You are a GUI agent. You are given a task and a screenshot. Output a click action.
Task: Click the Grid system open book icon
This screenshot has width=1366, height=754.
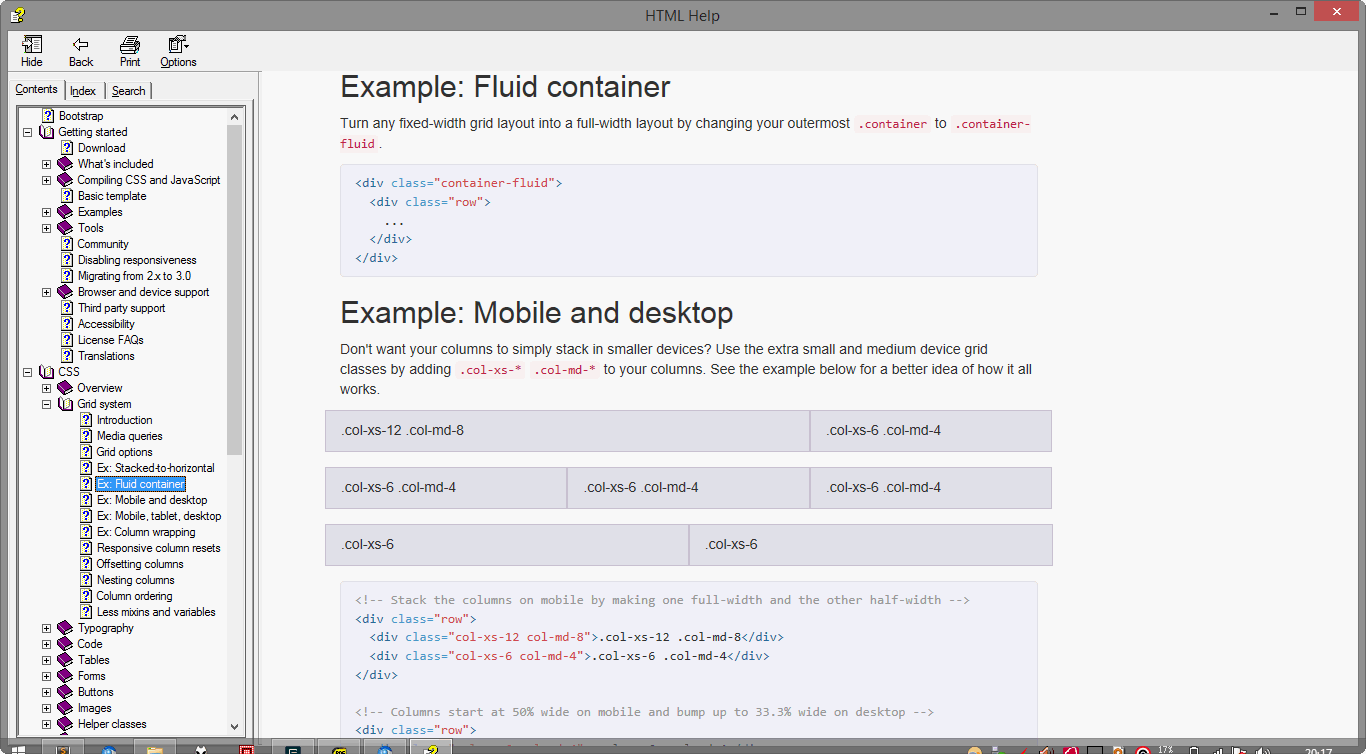click(65, 404)
